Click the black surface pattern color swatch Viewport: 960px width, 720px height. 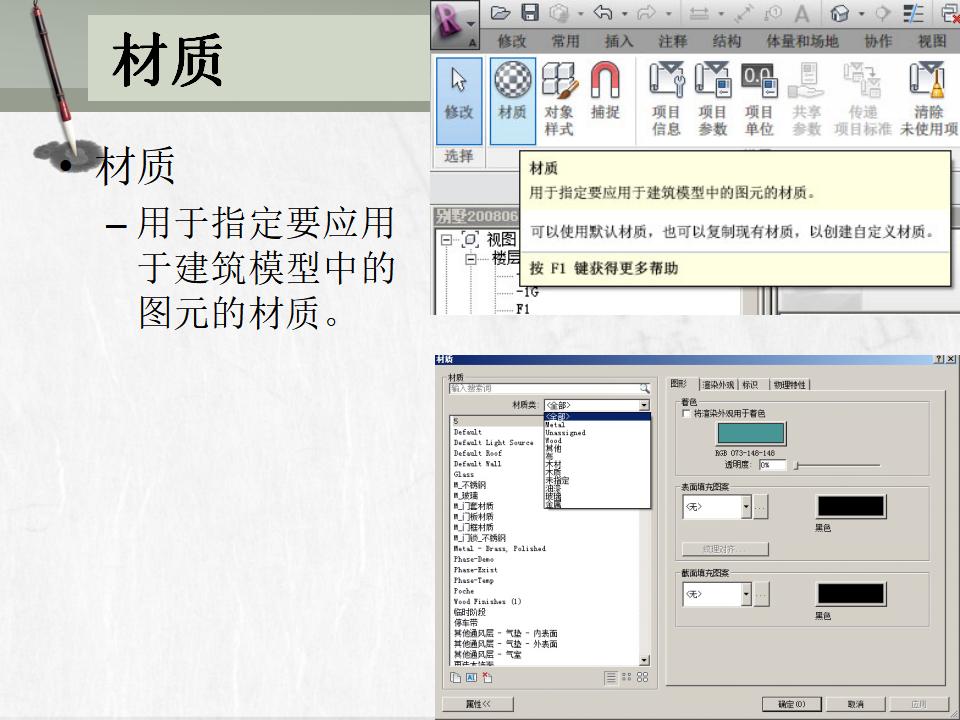coord(851,507)
